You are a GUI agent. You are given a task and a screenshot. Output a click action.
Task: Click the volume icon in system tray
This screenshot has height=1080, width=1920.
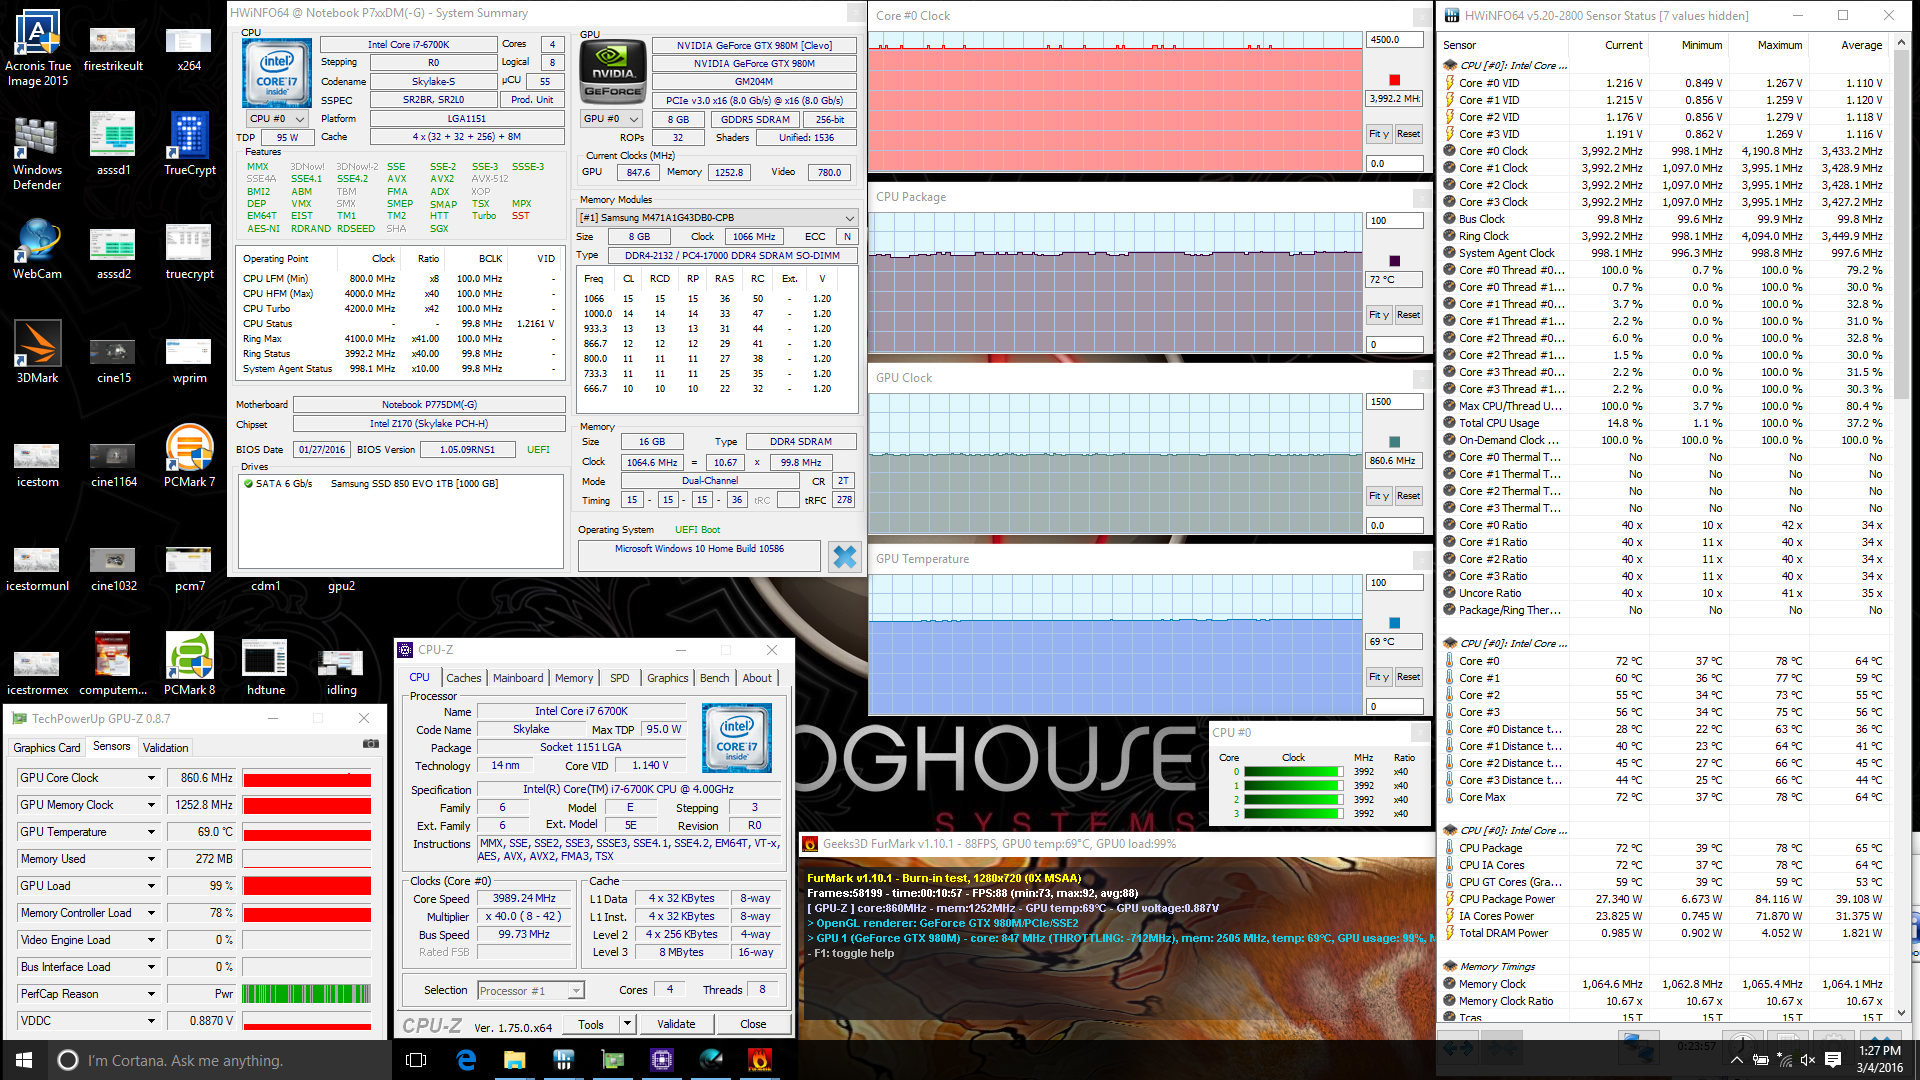[x=1807, y=1060]
